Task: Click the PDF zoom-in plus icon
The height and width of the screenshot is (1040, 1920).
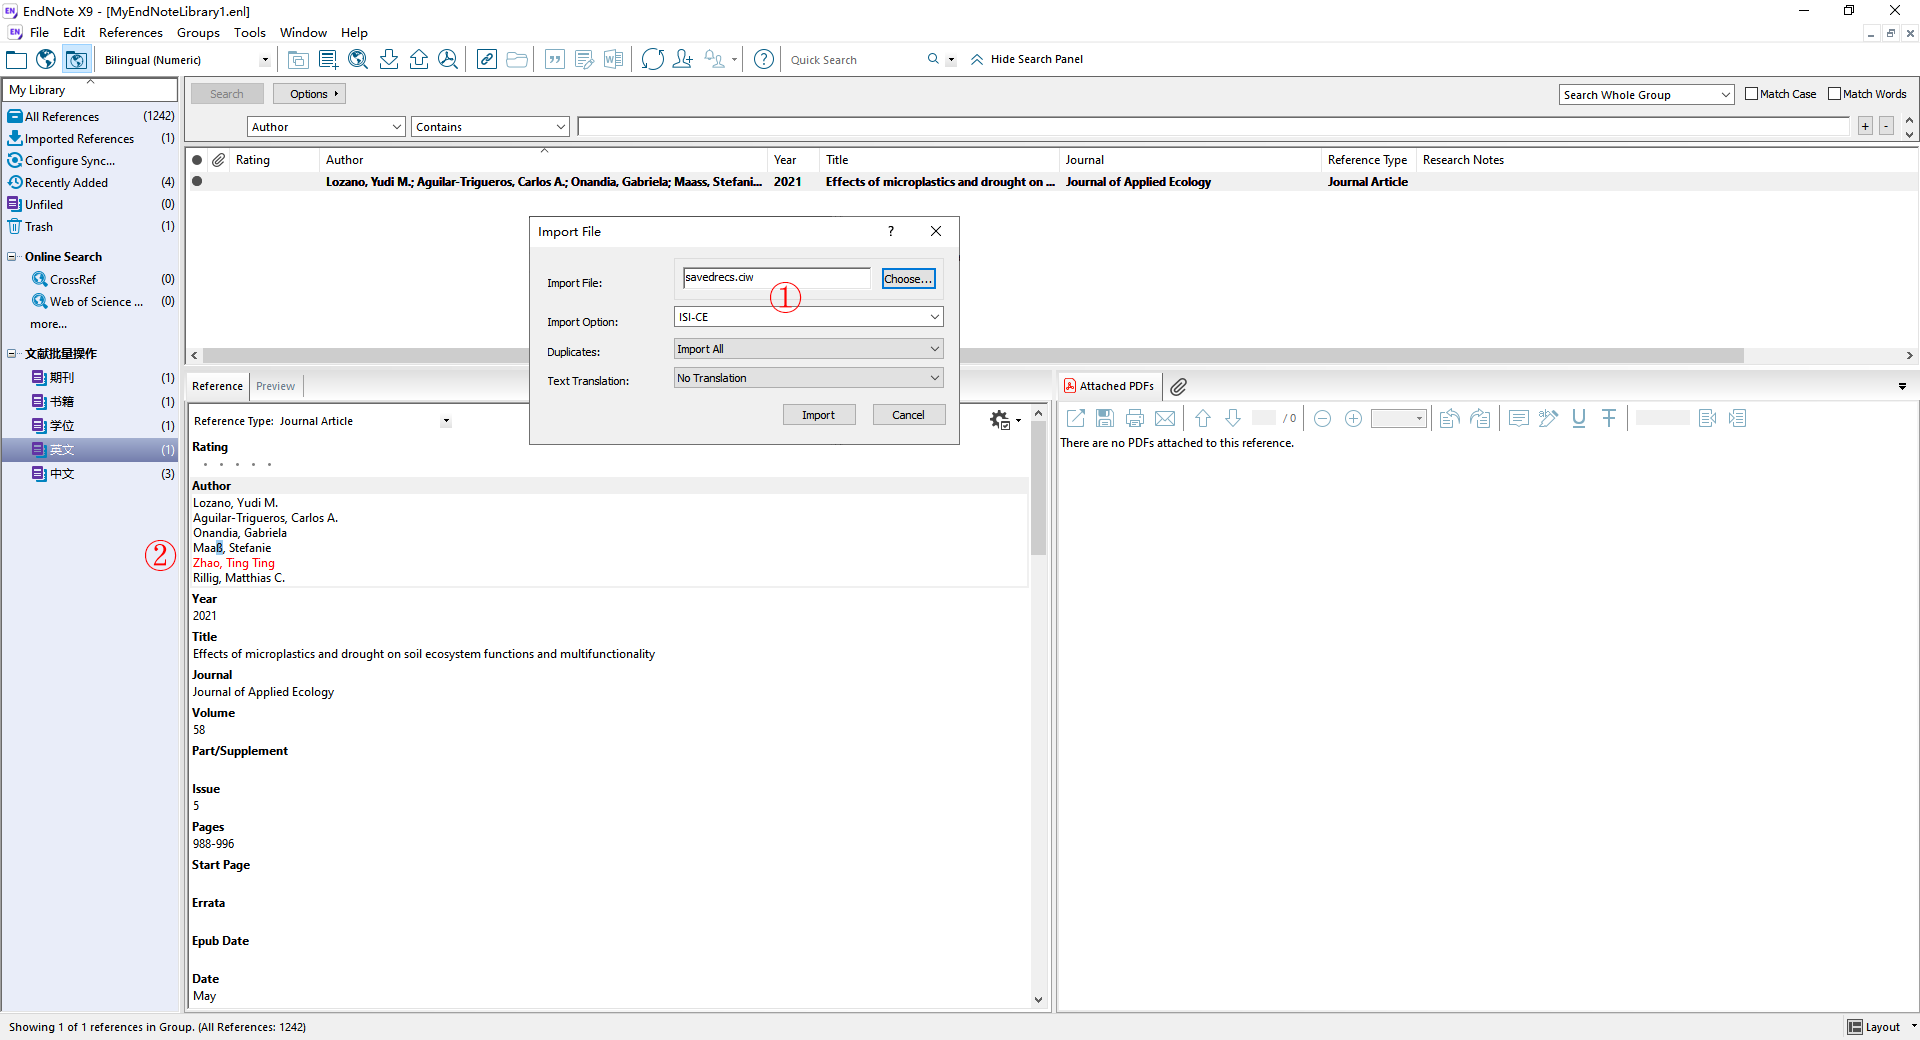Action: pos(1353,418)
